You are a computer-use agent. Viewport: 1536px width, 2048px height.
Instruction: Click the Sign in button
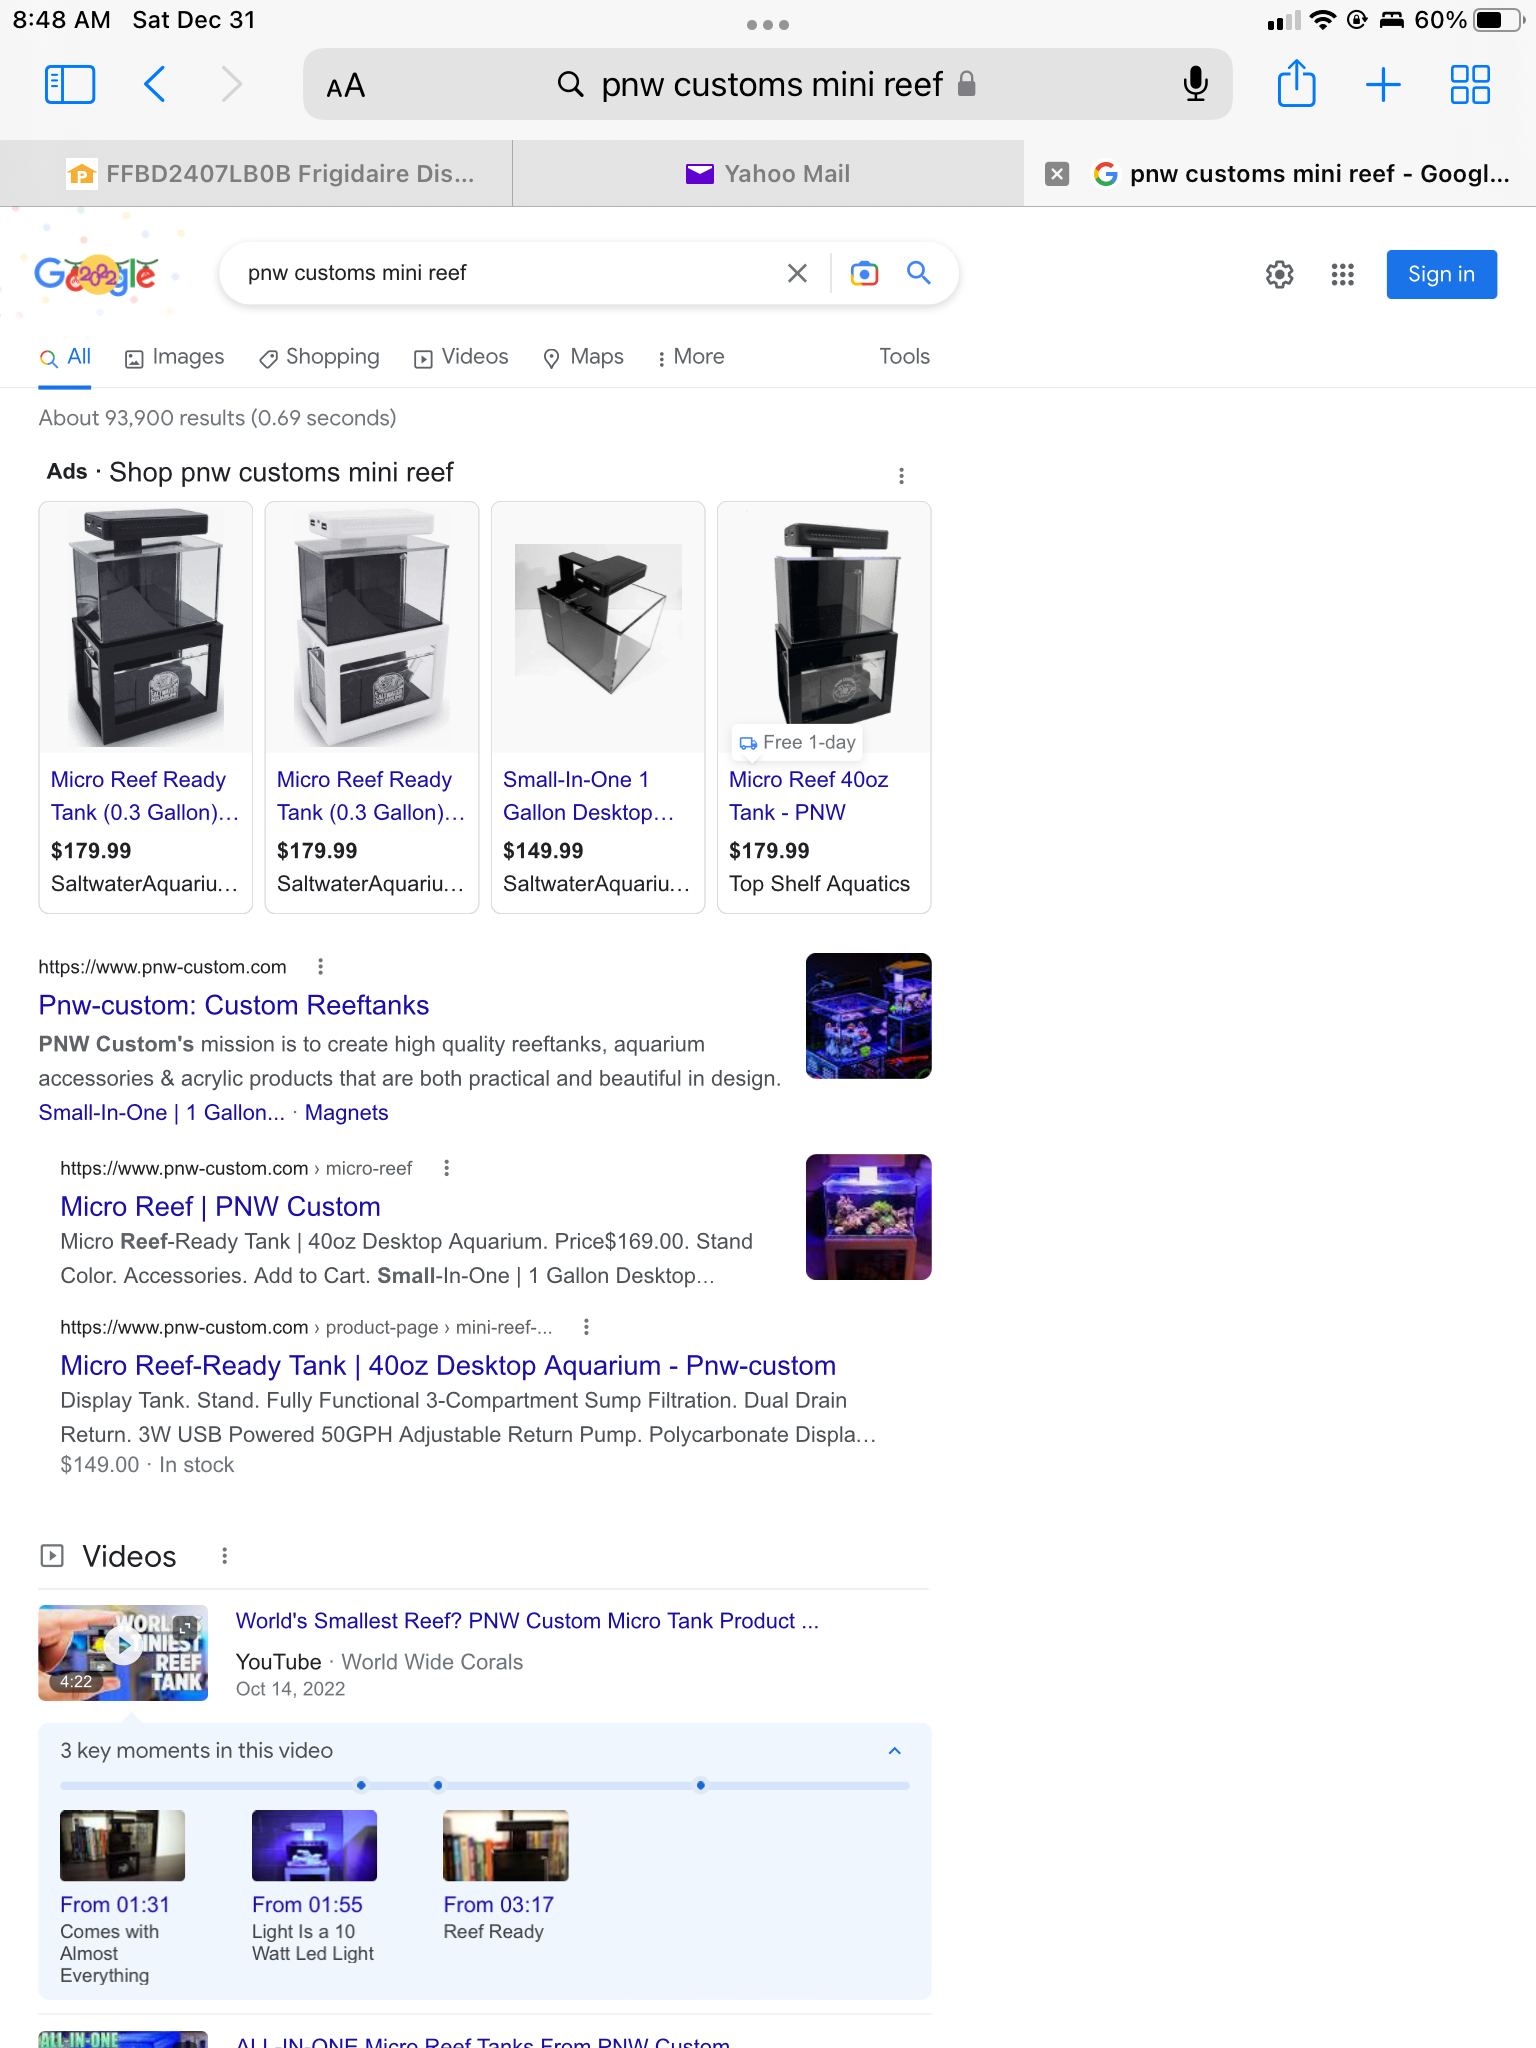(x=1440, y=274)
